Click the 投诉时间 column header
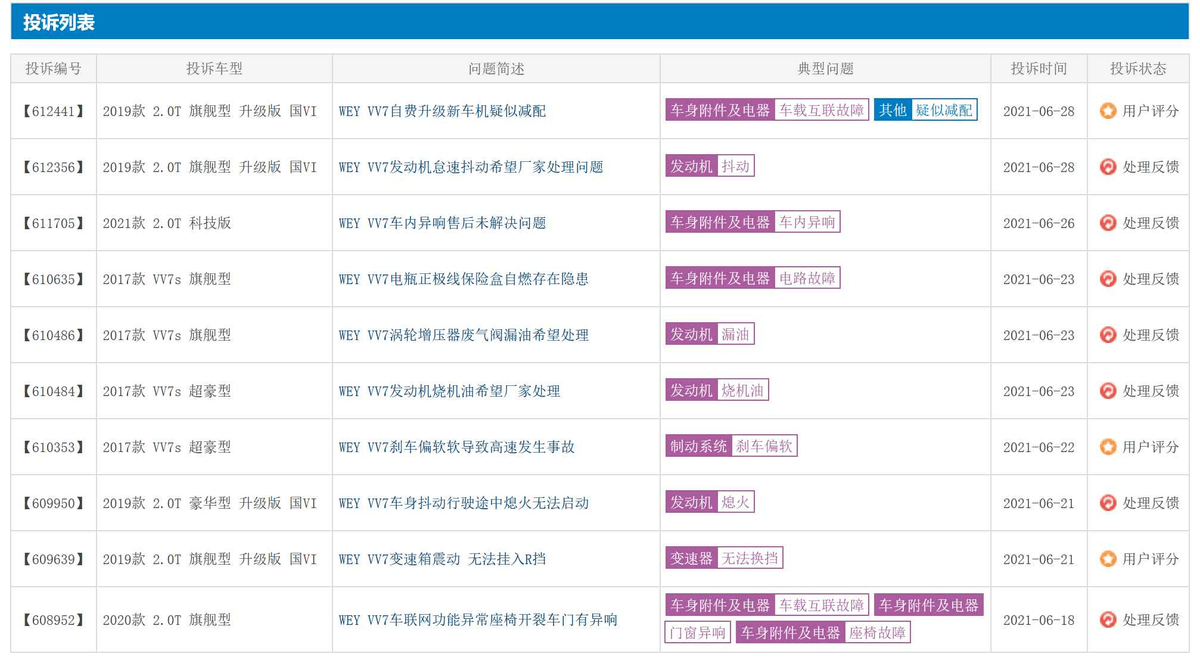 (x=1039, y=68)
